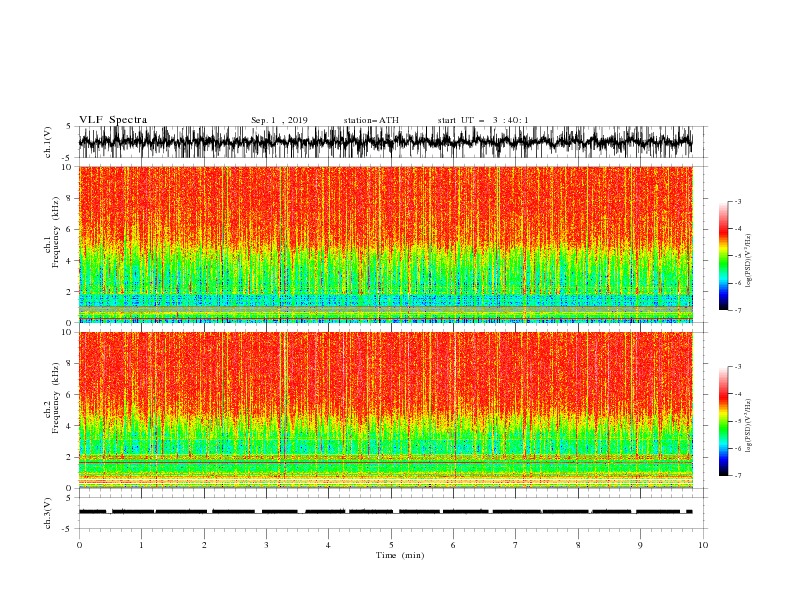Click time tick '4' below ch.3 panel
This screenshot has height=612, width=792.
[x=328, y=545]
